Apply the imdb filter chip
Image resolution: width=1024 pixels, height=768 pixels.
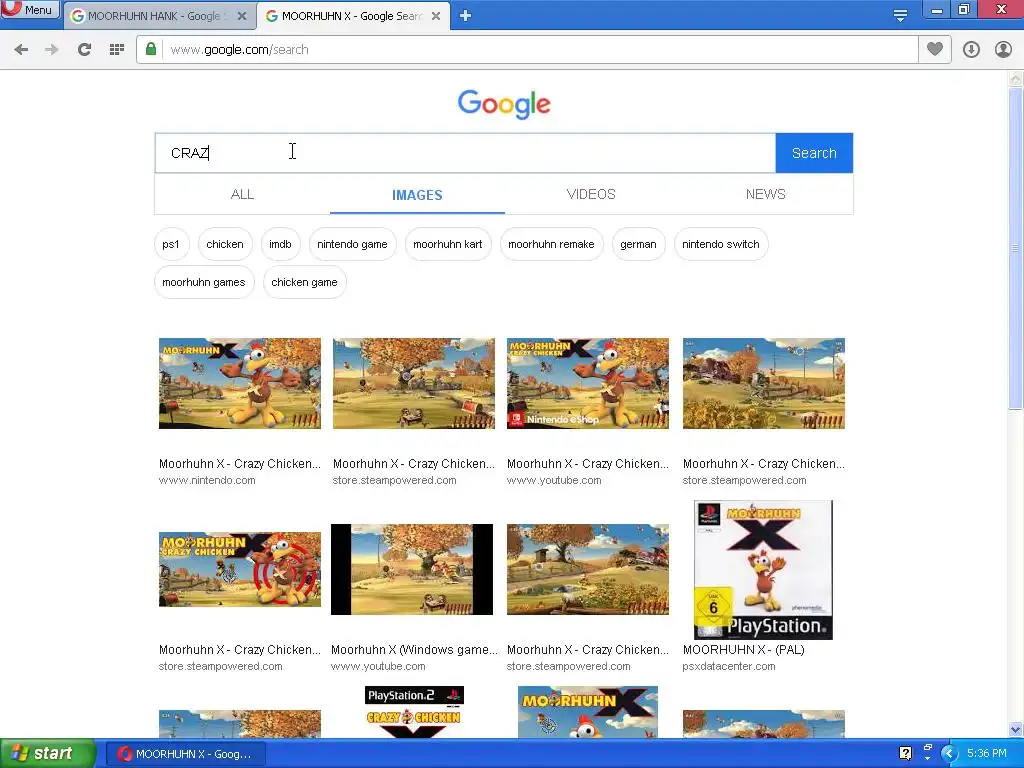click(280, 244)
